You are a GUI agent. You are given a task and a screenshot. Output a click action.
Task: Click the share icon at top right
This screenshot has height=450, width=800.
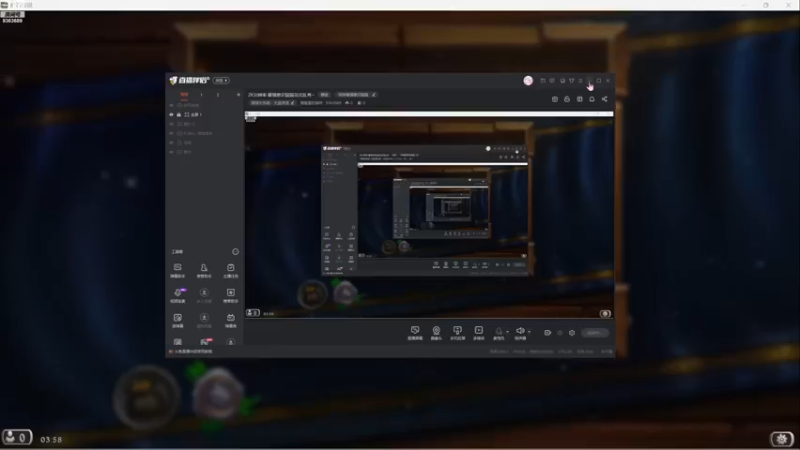click(x=605, y=99)
